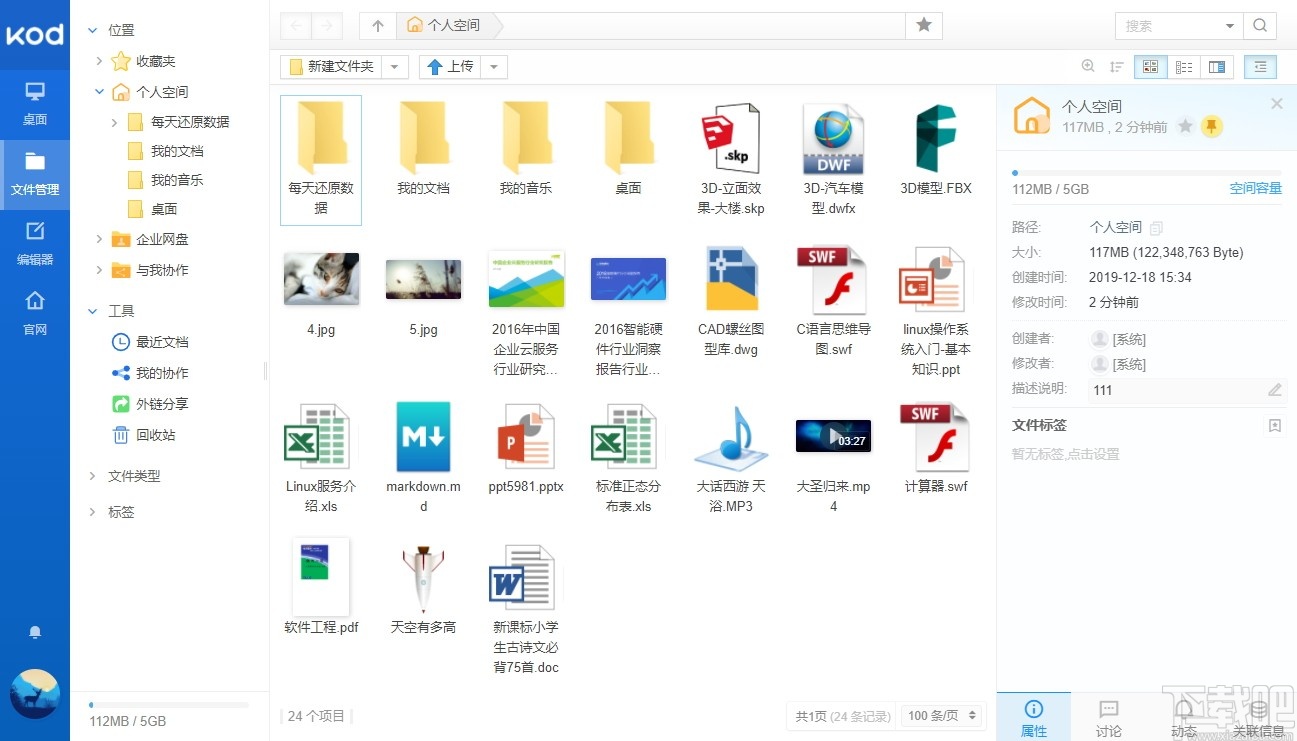Copy the path using the icon beside 个人空间

point(1155,227)
